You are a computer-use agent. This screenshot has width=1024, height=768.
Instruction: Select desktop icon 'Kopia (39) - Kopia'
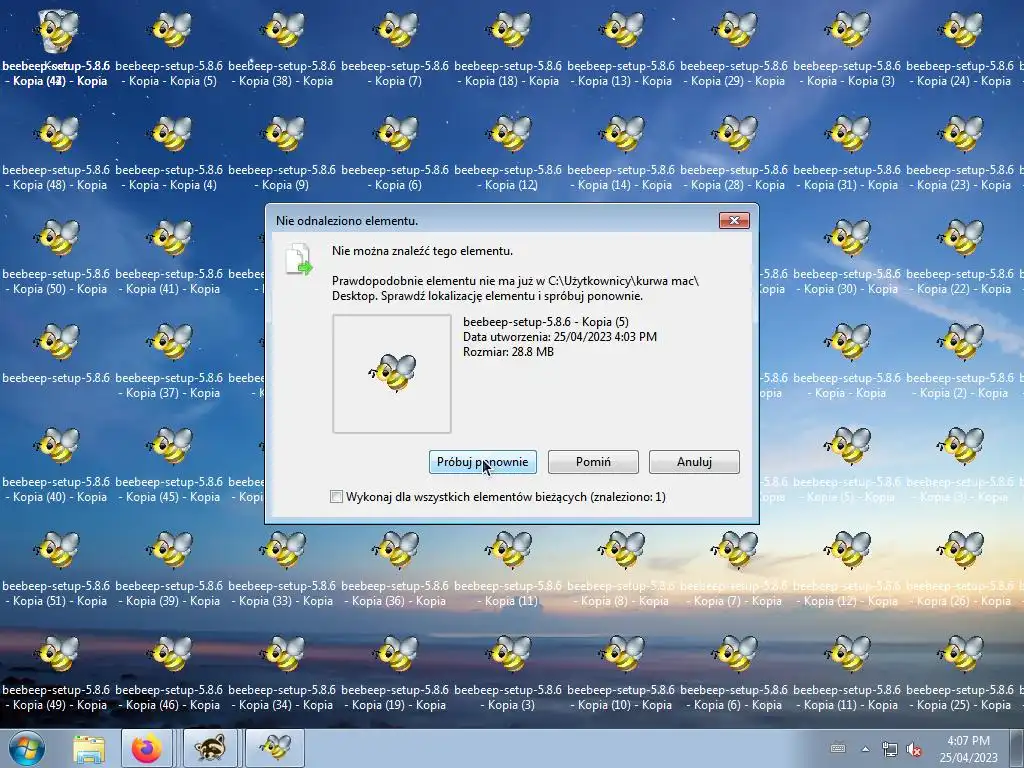click(169, 570)
